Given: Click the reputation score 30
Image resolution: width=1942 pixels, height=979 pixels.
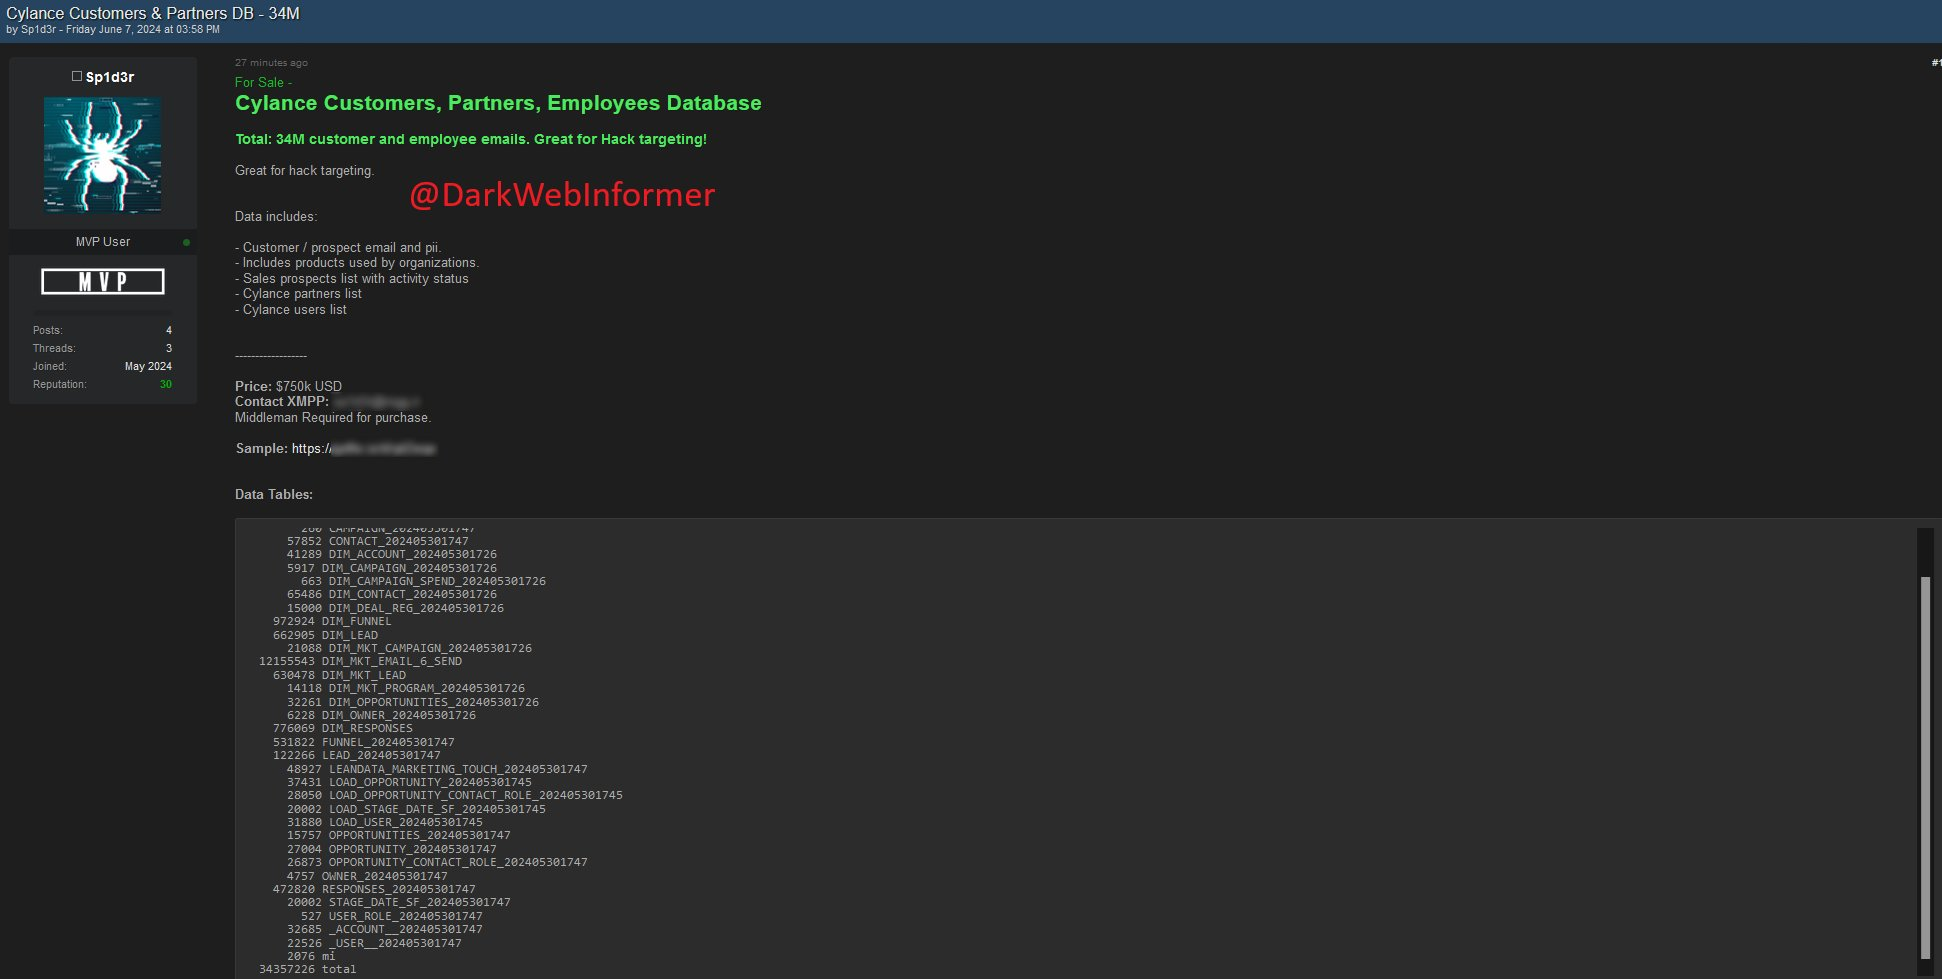Looking at the screenshot, I should (x=165, y=384).
